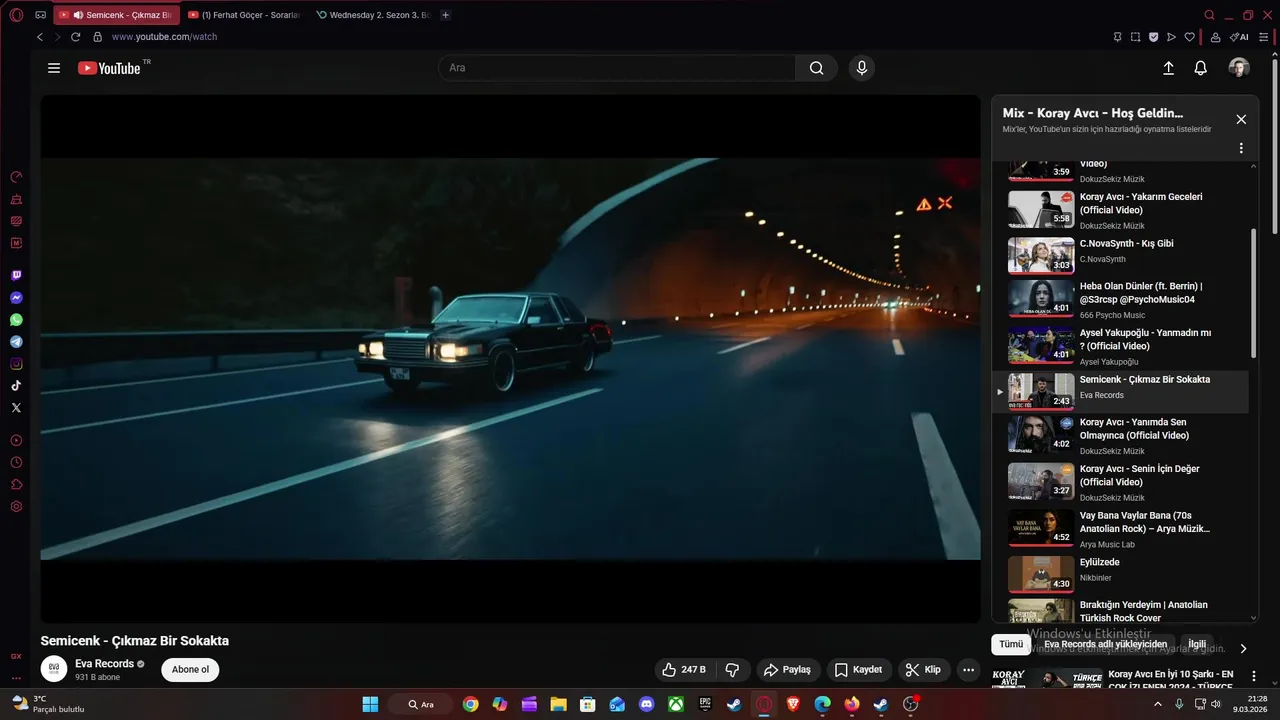Open a new browser tab
Image resolution: width=1280 pixels, height=720 pixels.
point(446,15)
